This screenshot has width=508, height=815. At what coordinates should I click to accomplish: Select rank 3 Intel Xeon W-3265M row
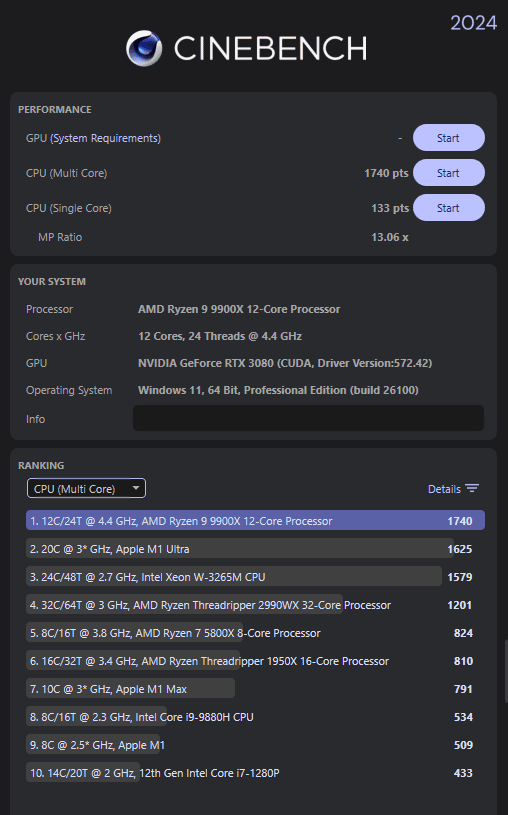[255, 577]
